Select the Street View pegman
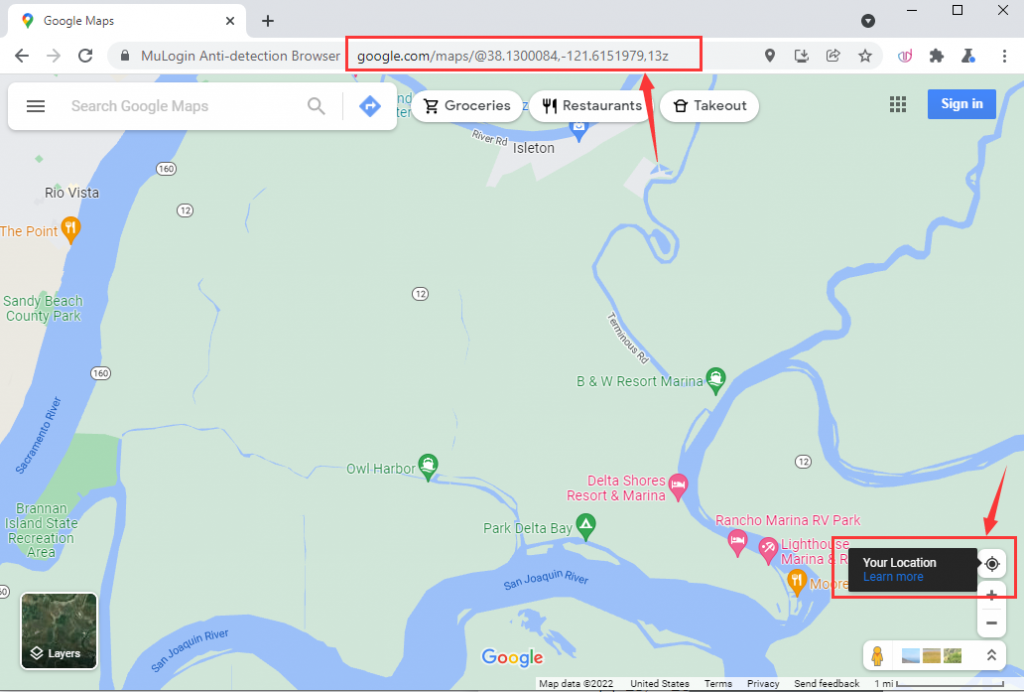The height and width of the screenshot is (692, 1024). click(878, 655)
